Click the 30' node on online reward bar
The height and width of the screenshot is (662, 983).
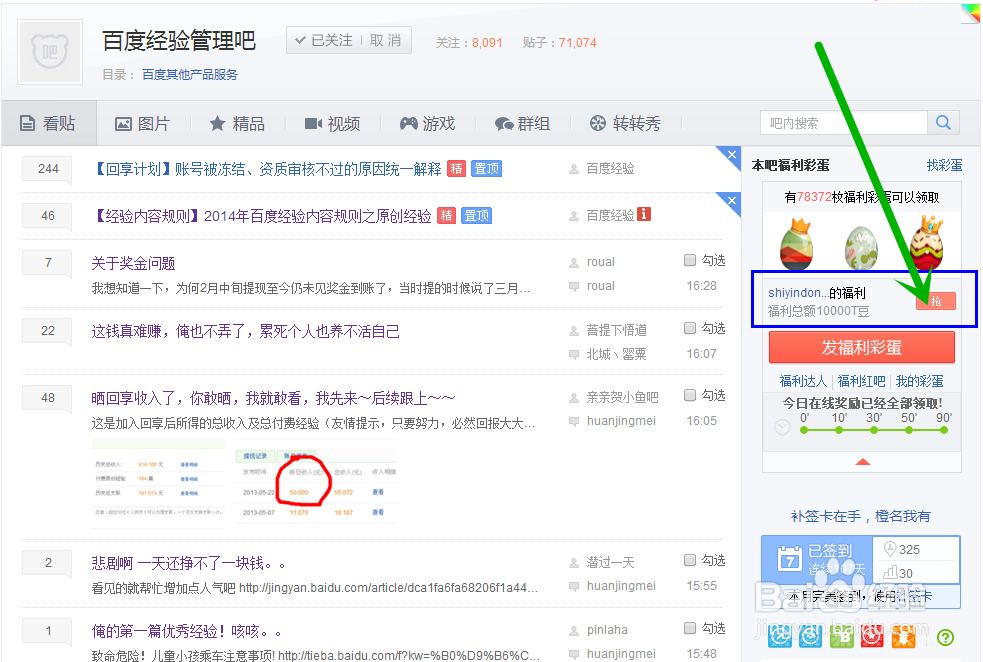(874, 430)
